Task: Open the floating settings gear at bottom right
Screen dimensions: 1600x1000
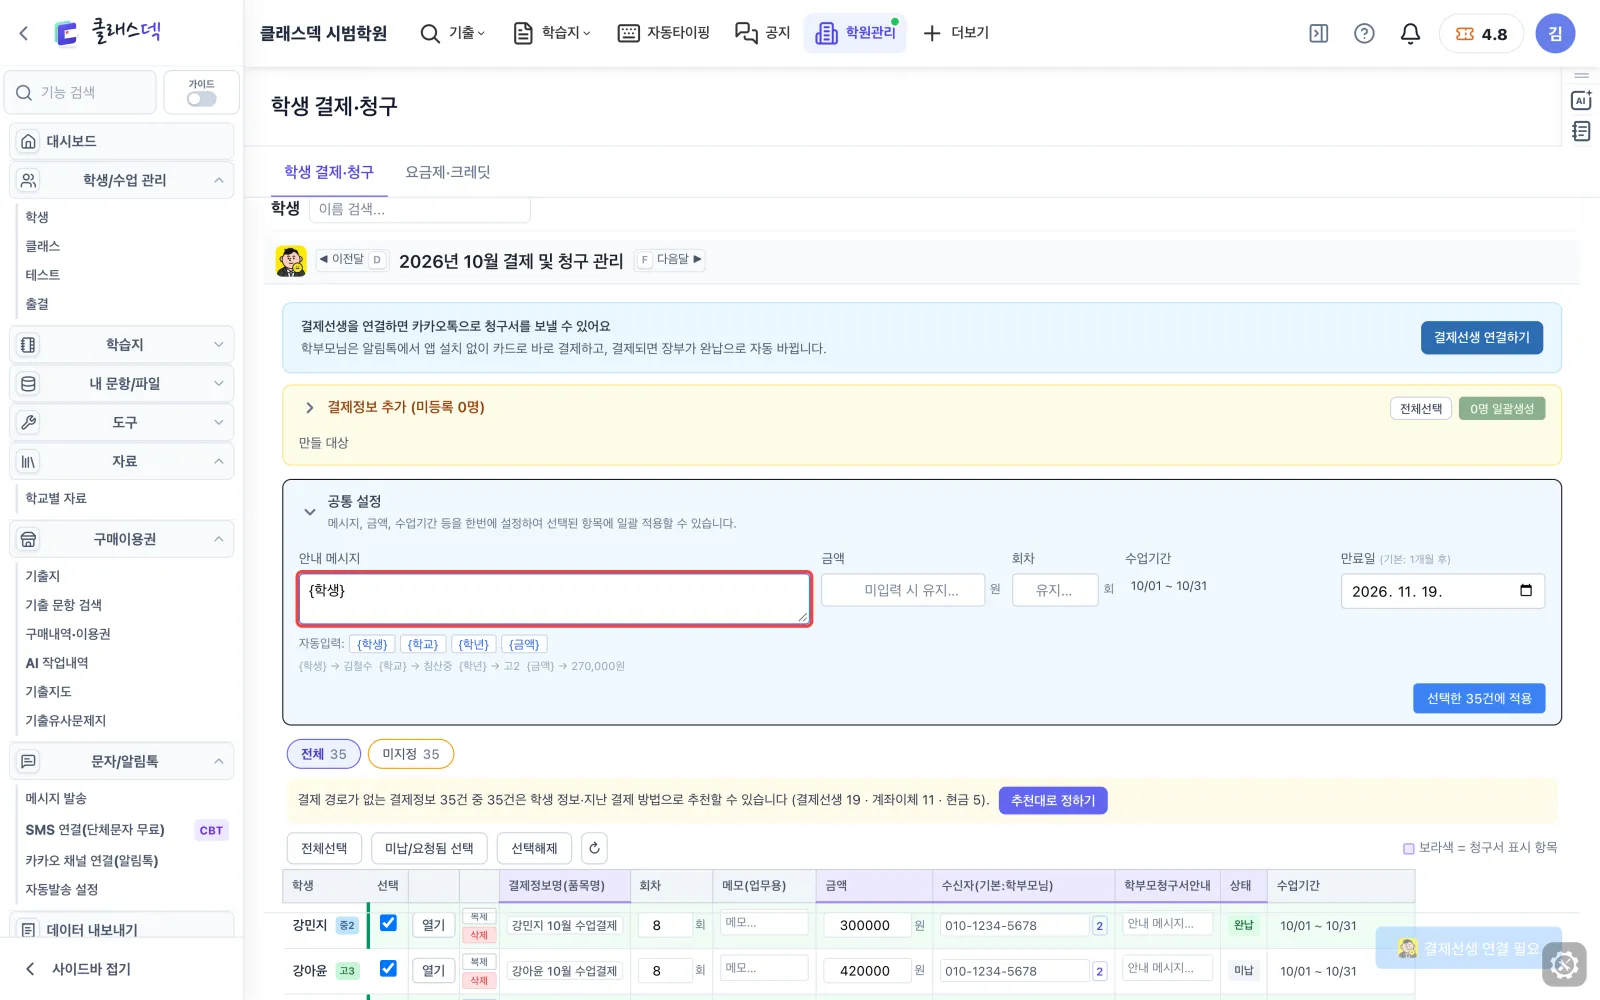Action: (x=1564, y=965)
